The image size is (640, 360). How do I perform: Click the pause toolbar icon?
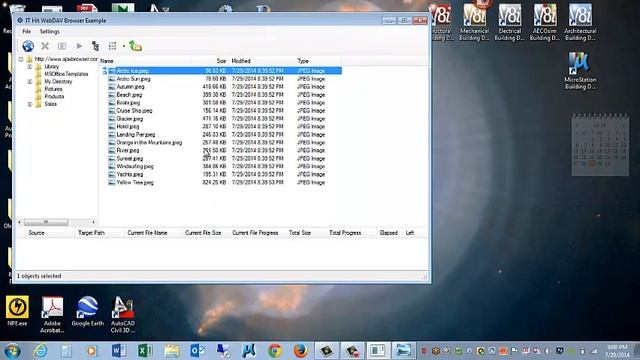coord(62,46)
